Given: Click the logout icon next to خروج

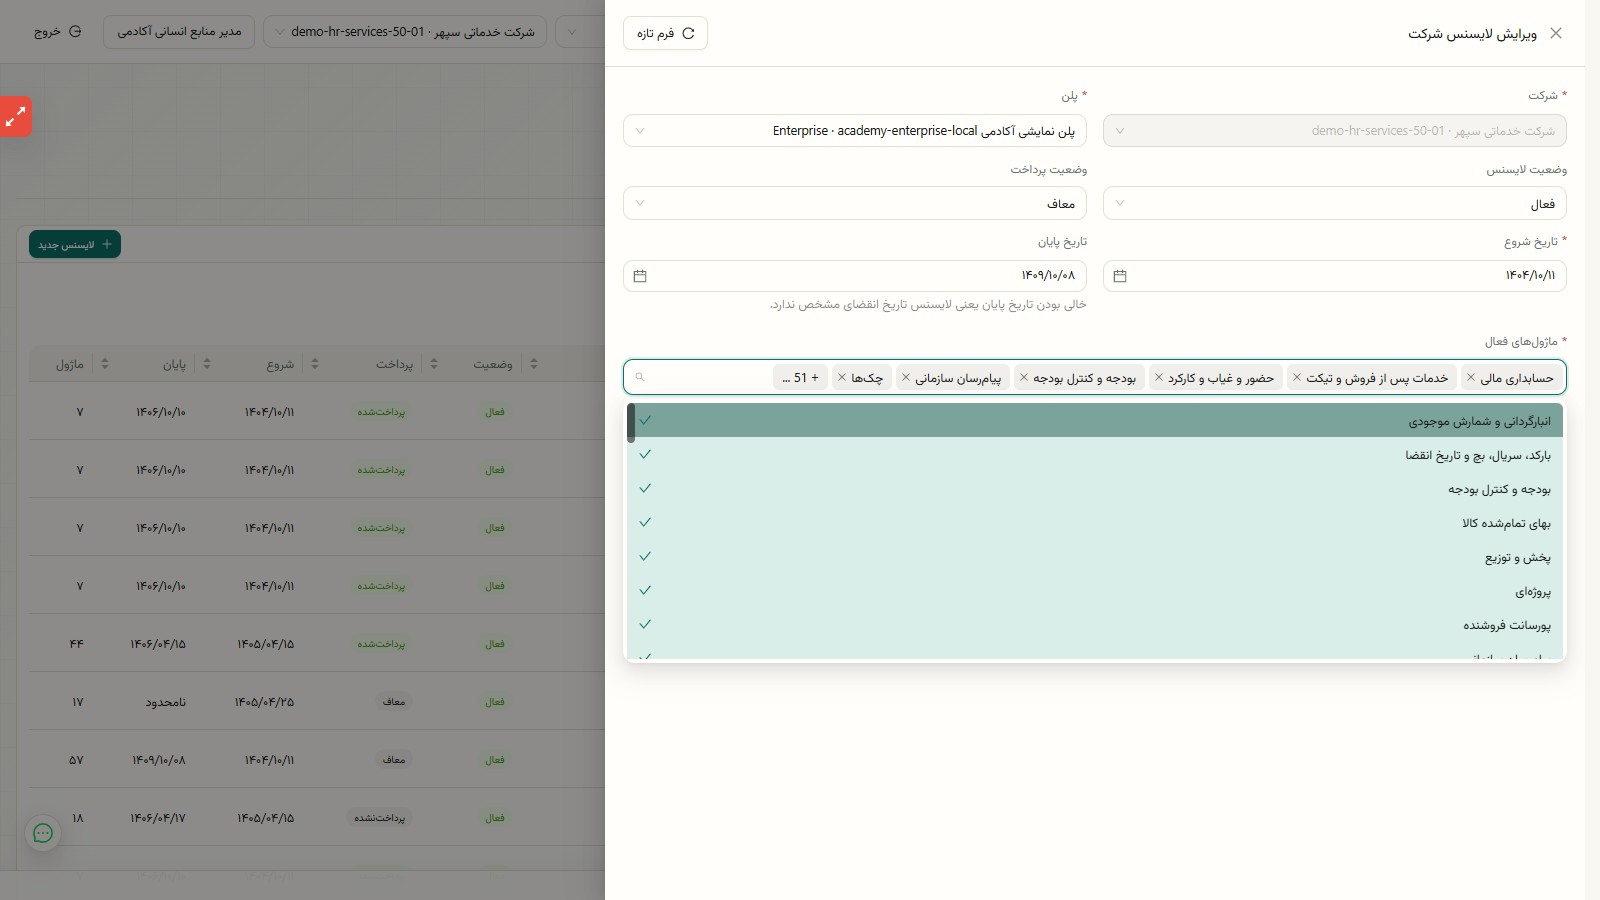Looking at the screenshot, I should [75, 32].
